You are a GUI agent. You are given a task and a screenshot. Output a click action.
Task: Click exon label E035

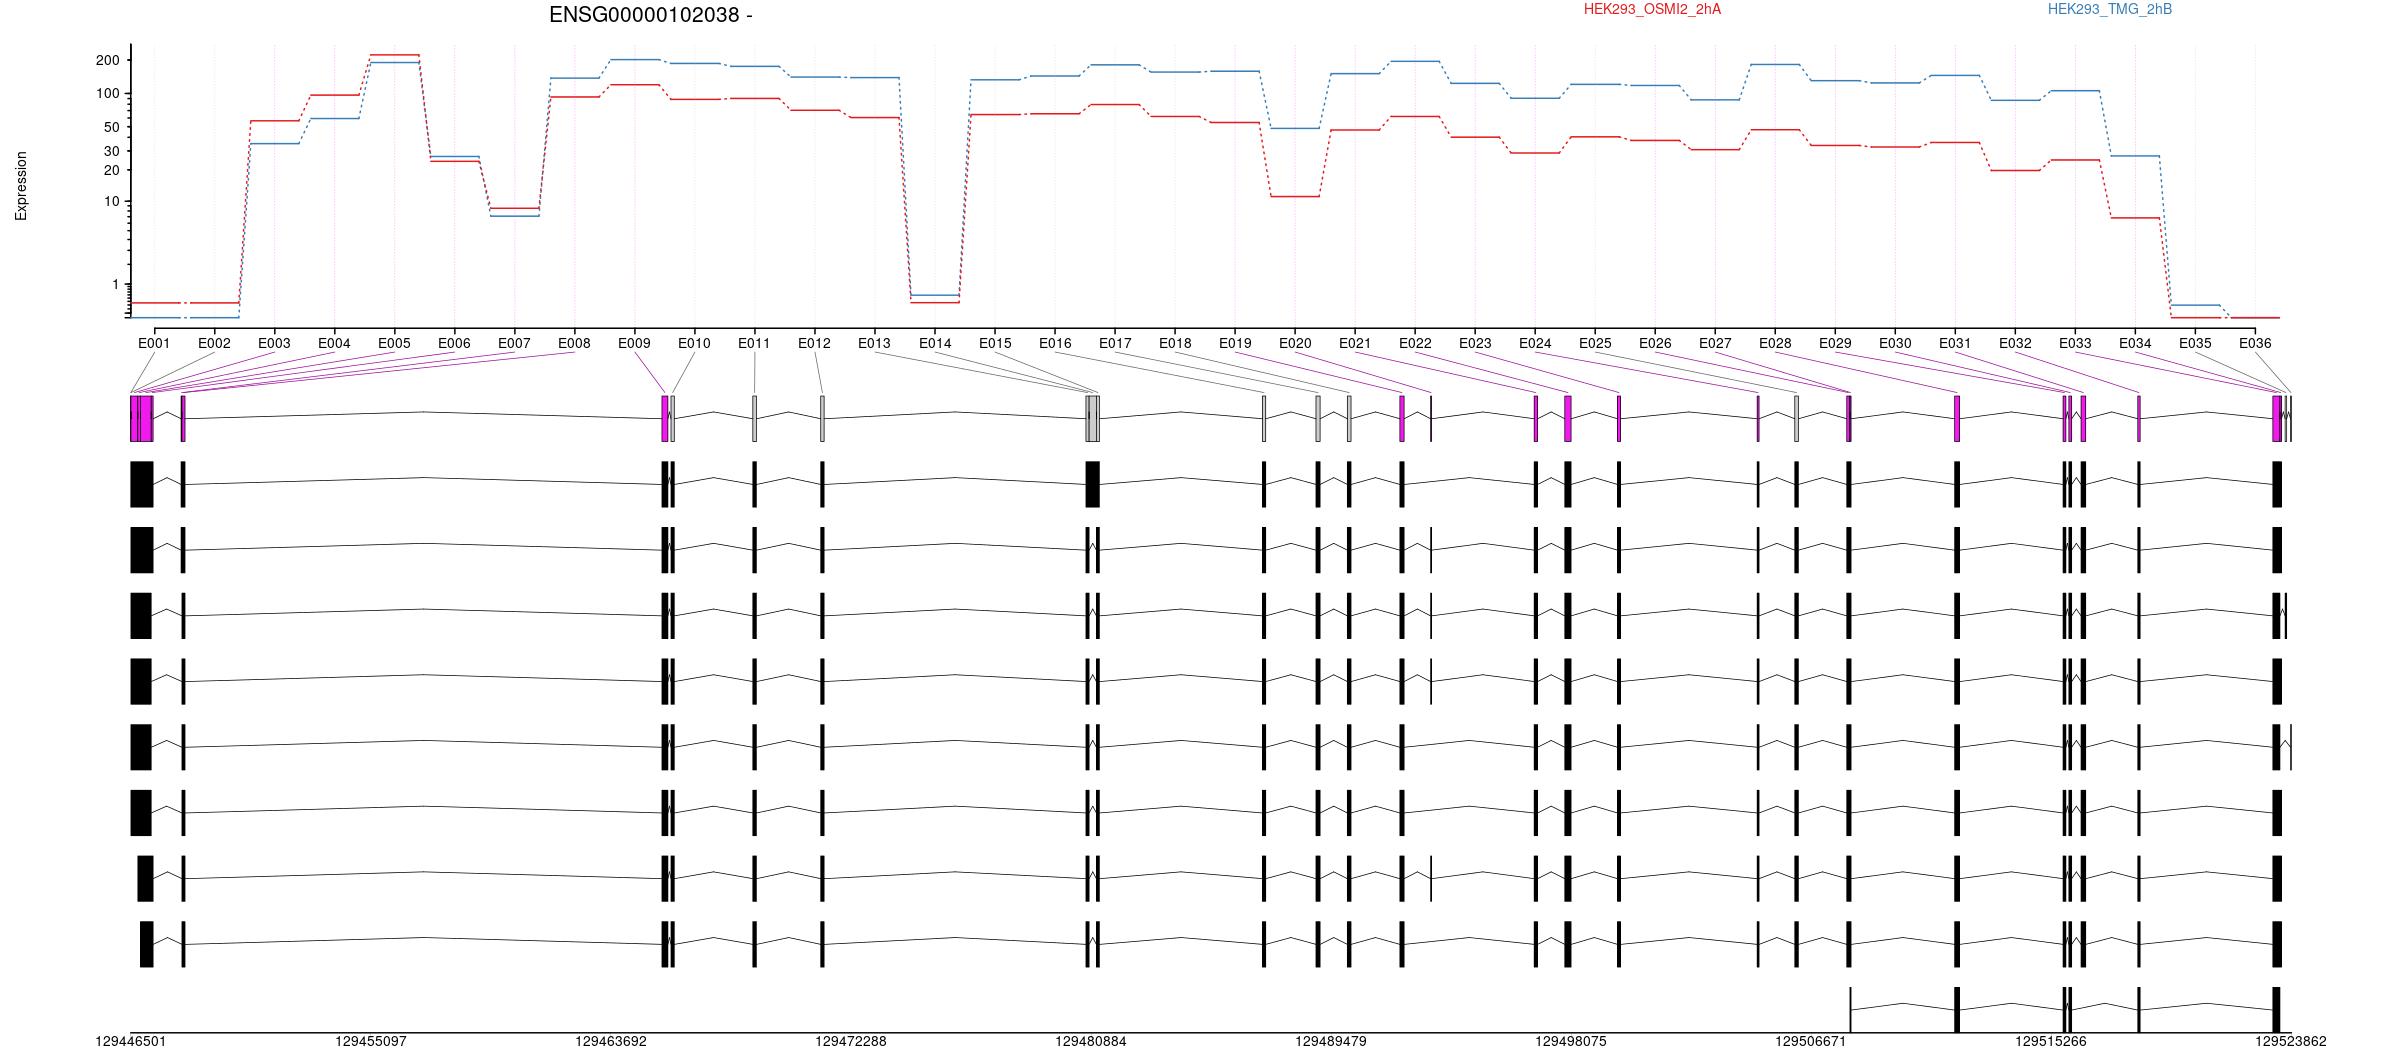(x=2195, y=343)
